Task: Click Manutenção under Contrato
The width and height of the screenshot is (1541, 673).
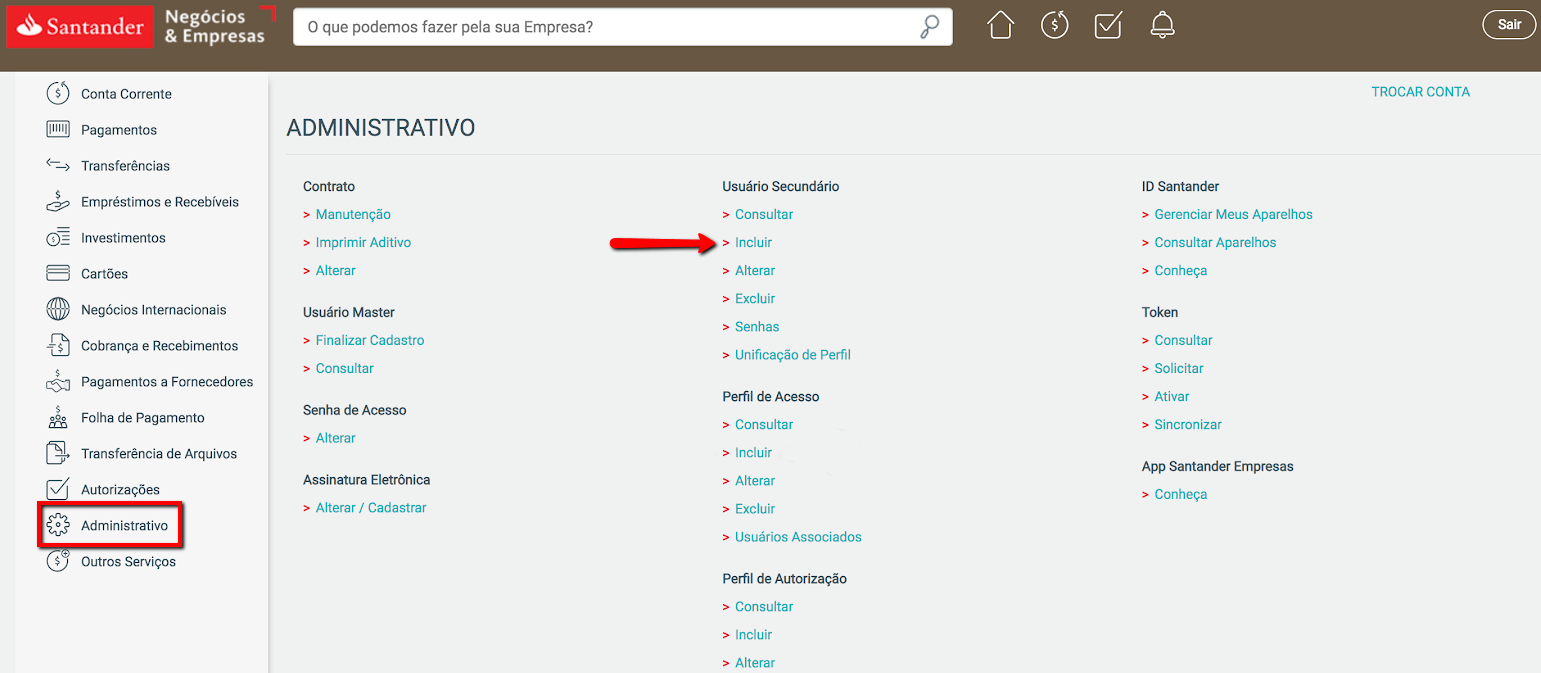Action: point(353,214)
